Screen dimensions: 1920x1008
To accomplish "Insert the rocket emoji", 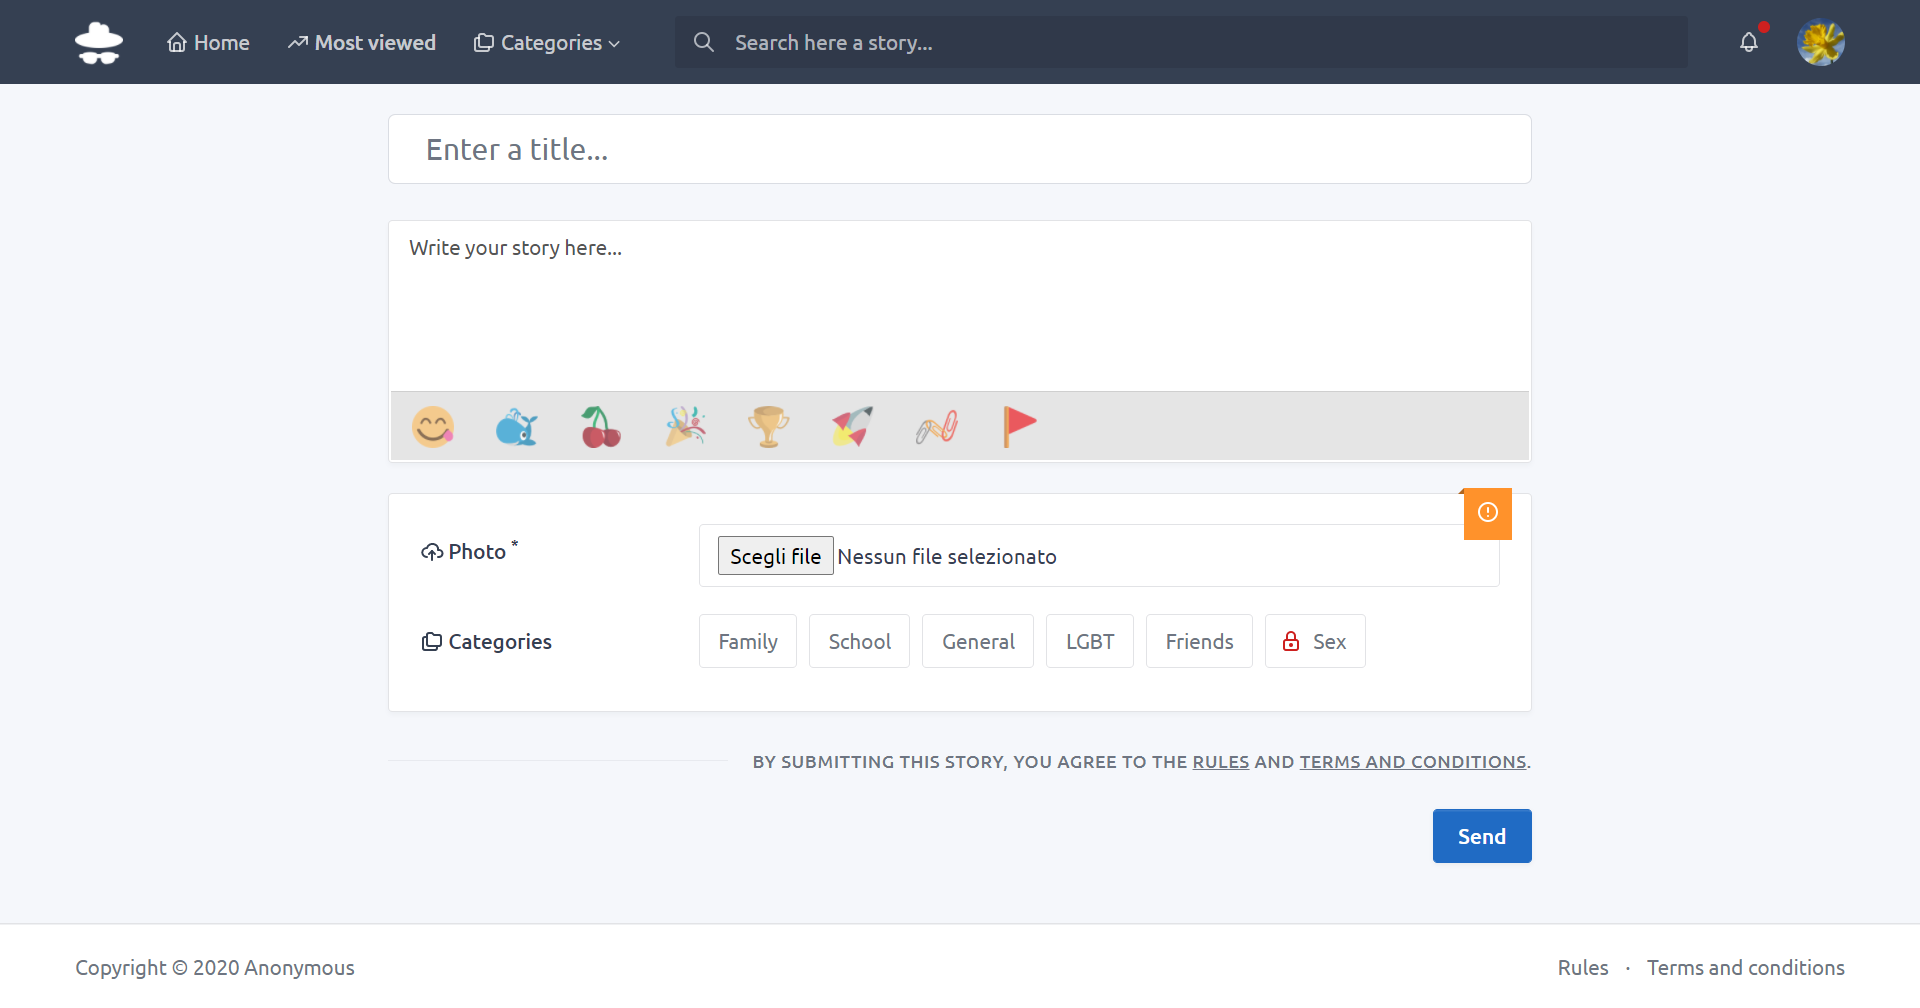I will [852, 426].
